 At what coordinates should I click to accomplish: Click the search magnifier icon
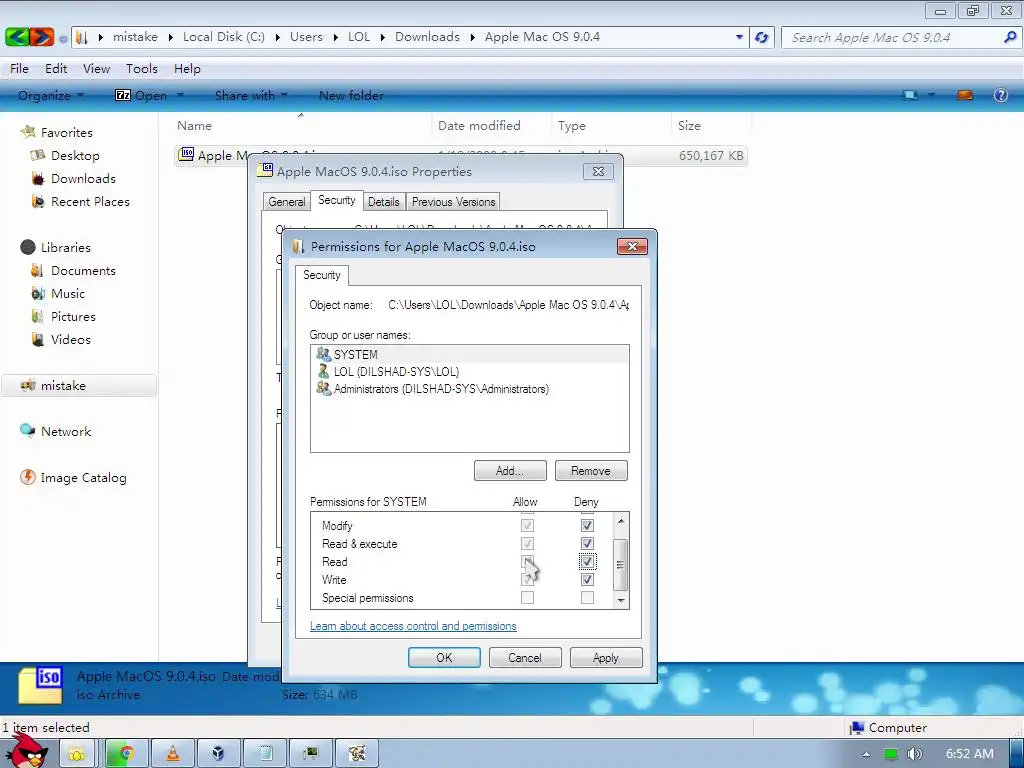tap(1010, 37)
